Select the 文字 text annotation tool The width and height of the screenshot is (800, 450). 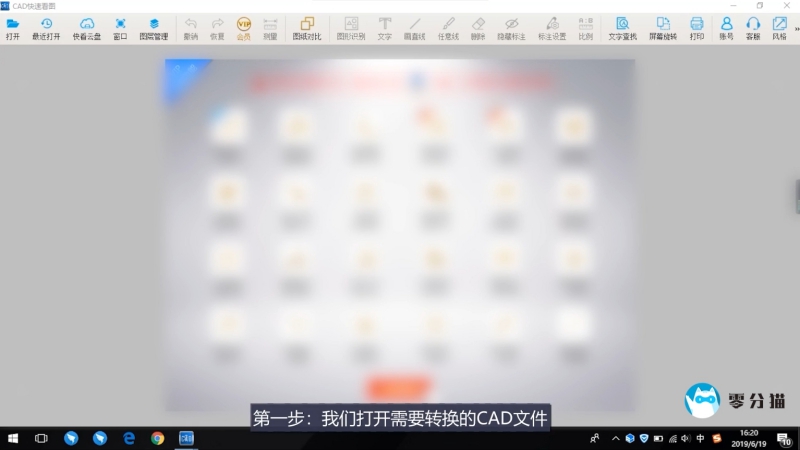pos(385,29)
